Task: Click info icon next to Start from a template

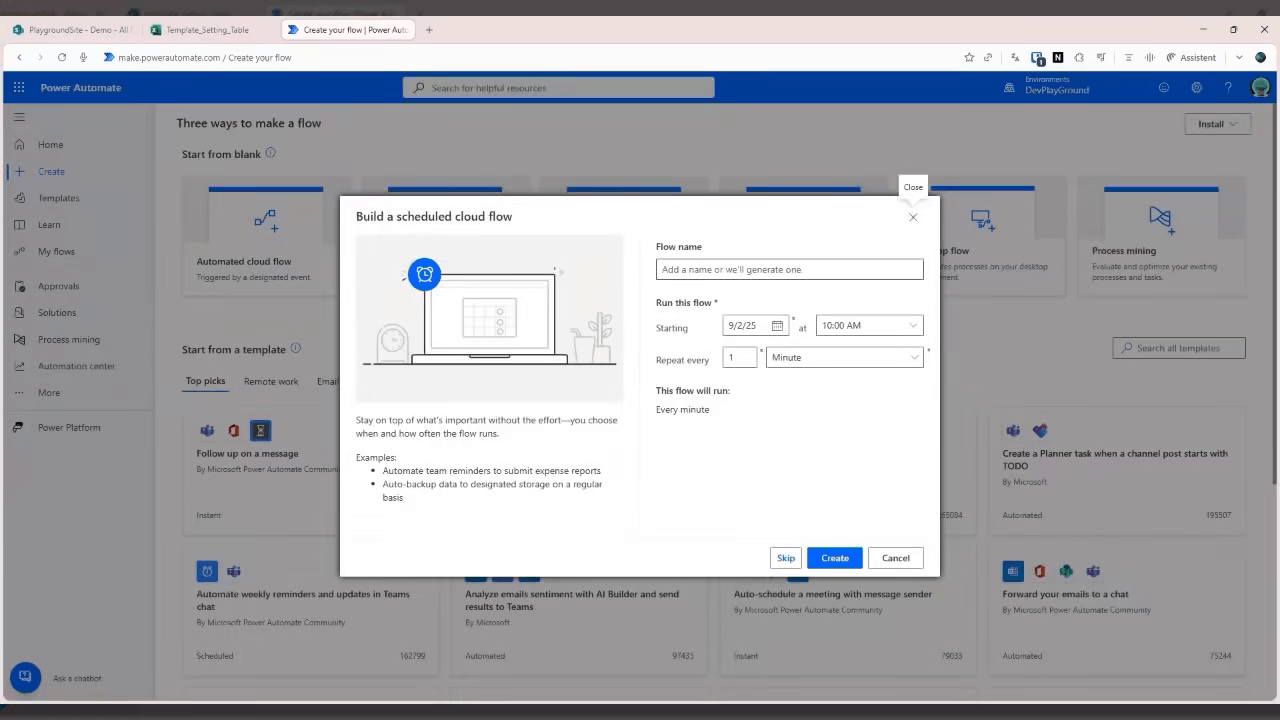Action: click(x=295, y=348)
